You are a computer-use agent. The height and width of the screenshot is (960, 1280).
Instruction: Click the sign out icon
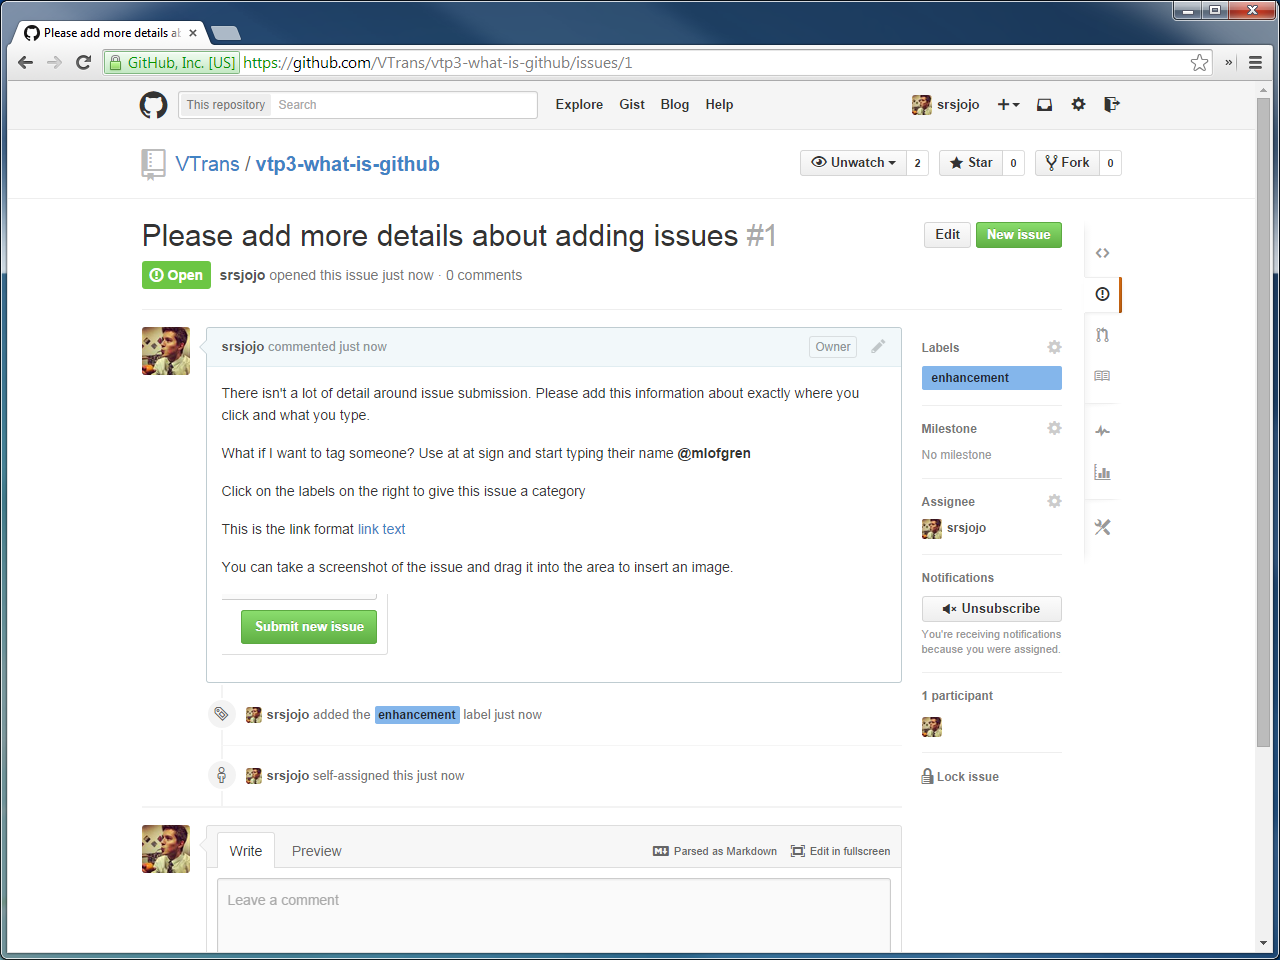point(1111,104)
